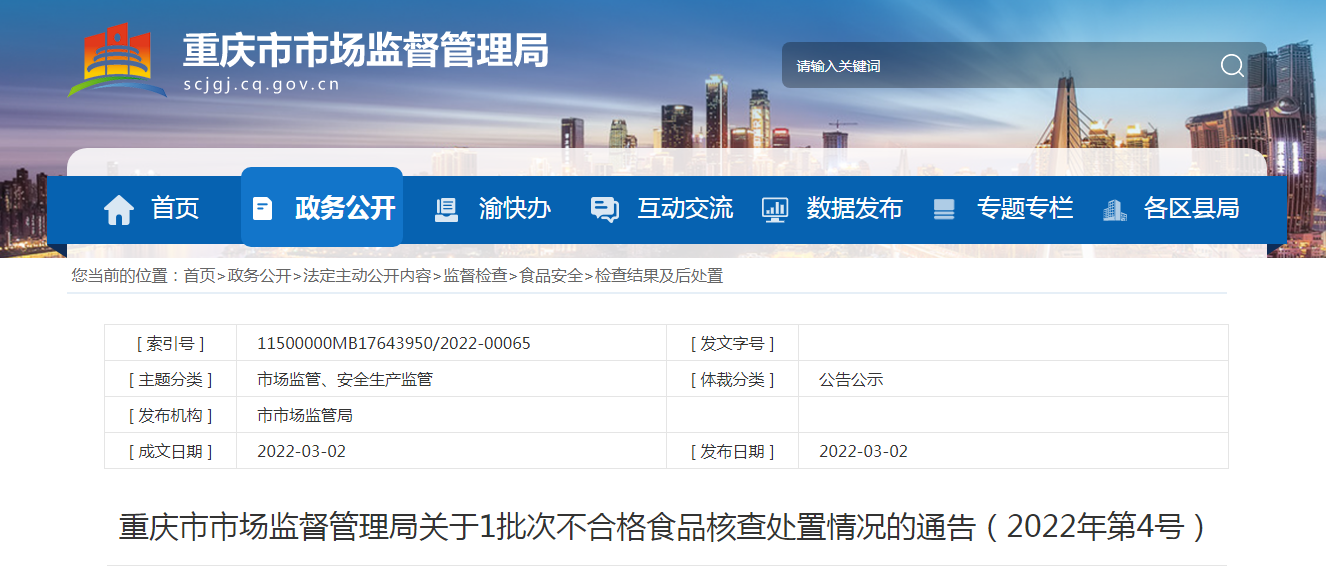Go to 检查结果及后处置 in the breadcrumb
Image resolution: width=1326 pixels, height=580 pixels.
coord(659,276)
